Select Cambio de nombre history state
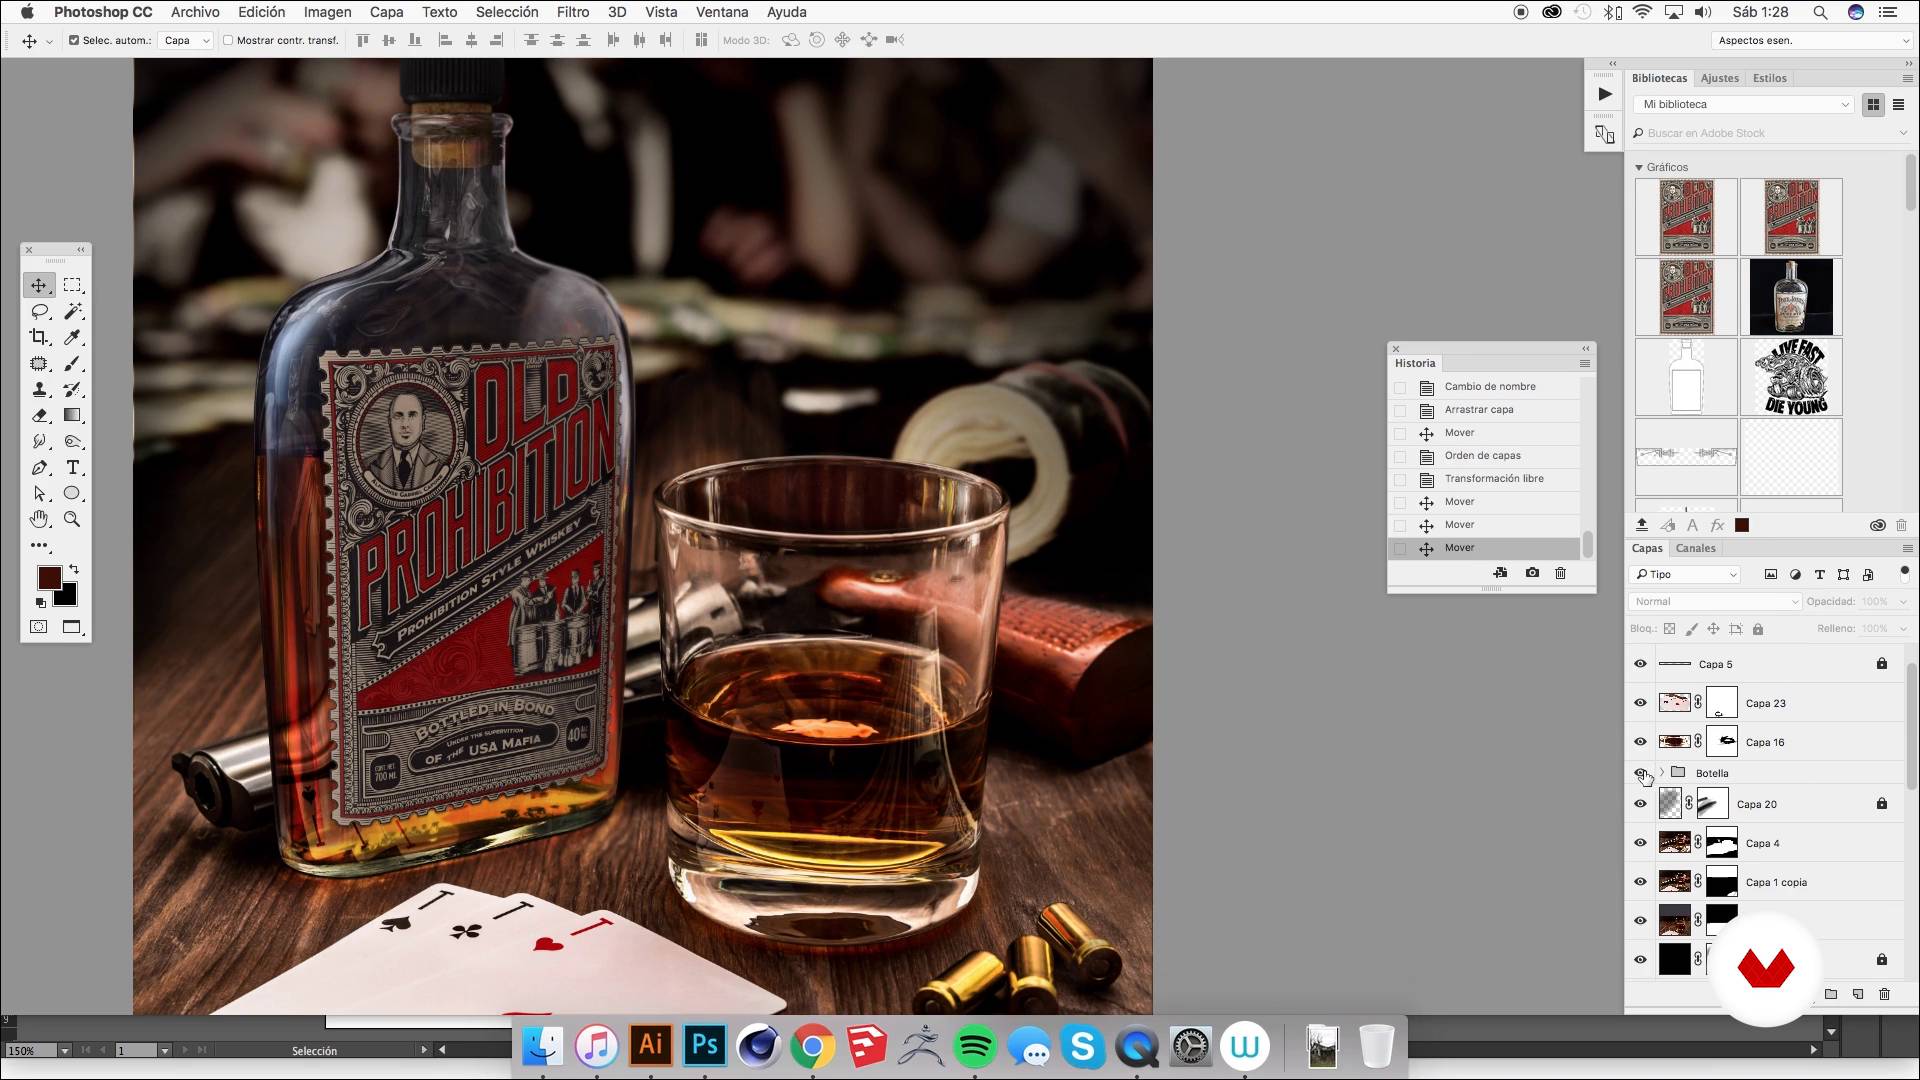Screen dimensions: 1920x1080 [x=1485, y=387]
